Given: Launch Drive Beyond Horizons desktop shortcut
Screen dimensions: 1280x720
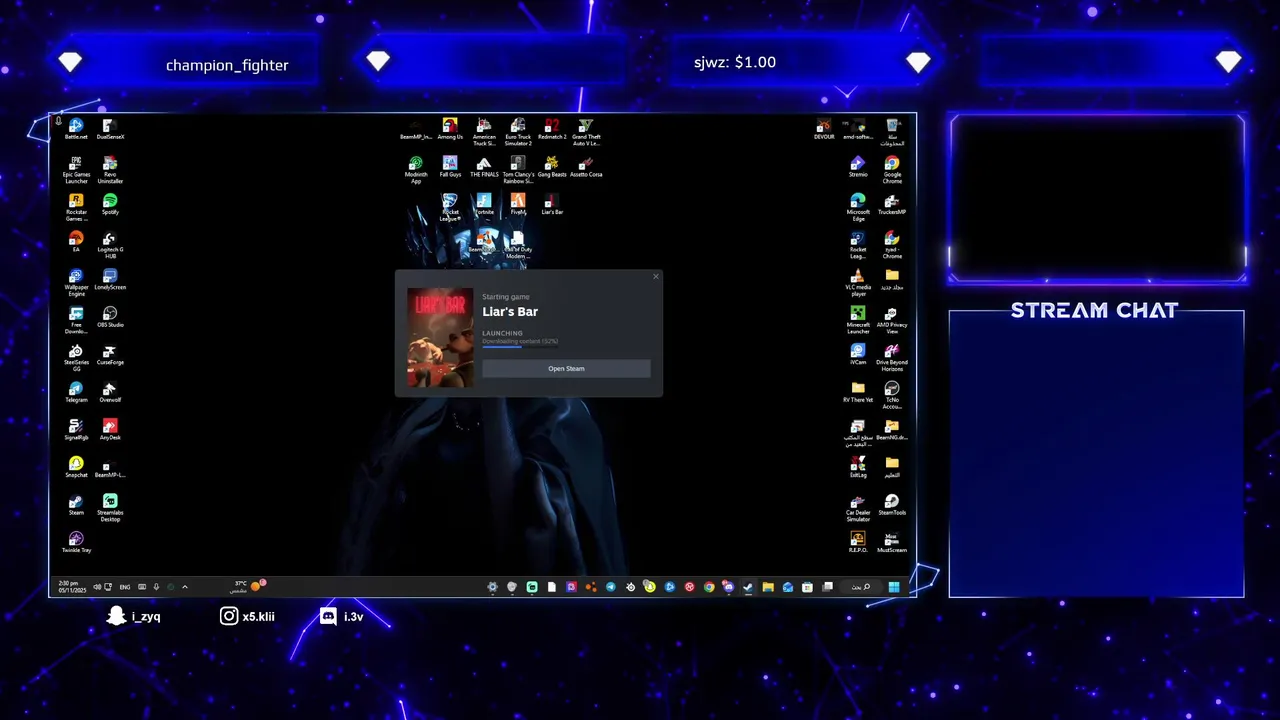Looking at the screenshot, I should (x=892, y=357).
